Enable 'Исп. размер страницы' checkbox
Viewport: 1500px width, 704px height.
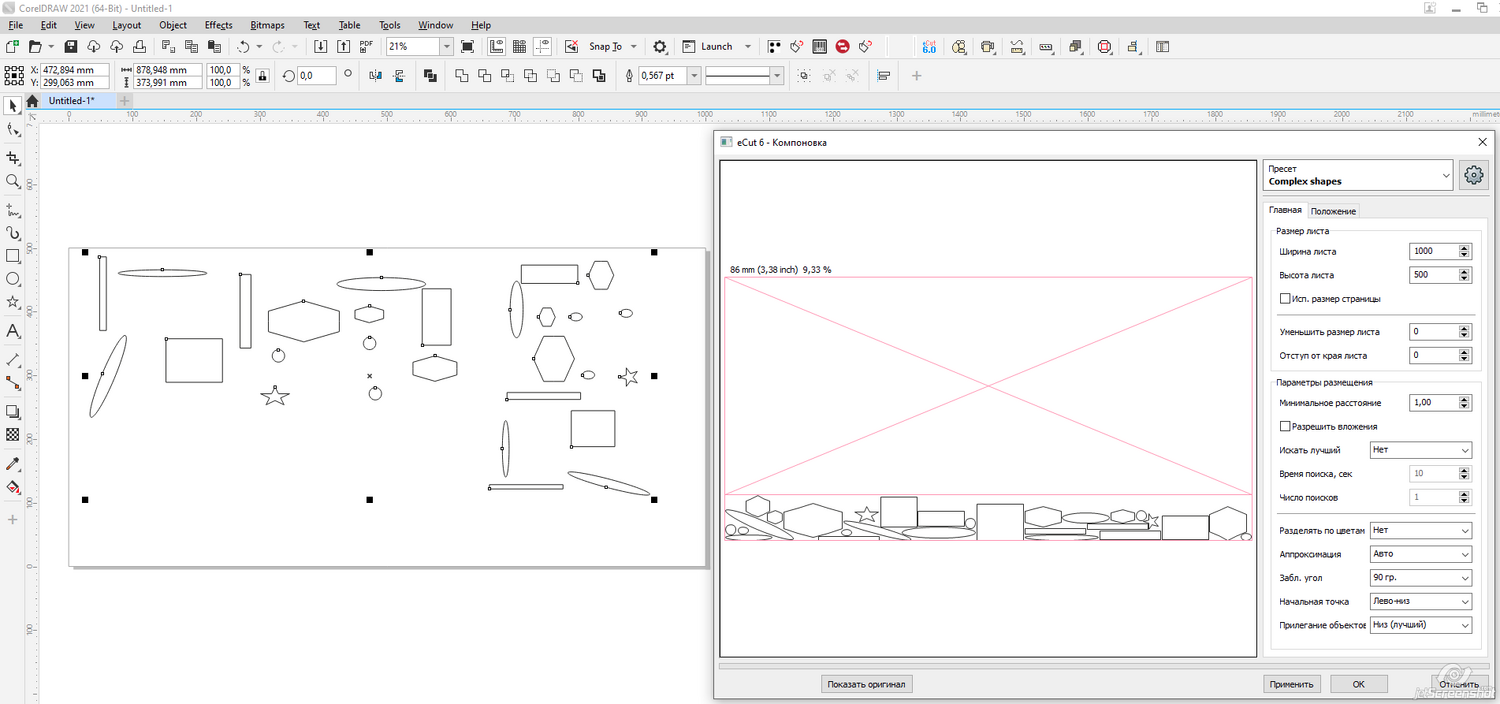[1286, 298]
